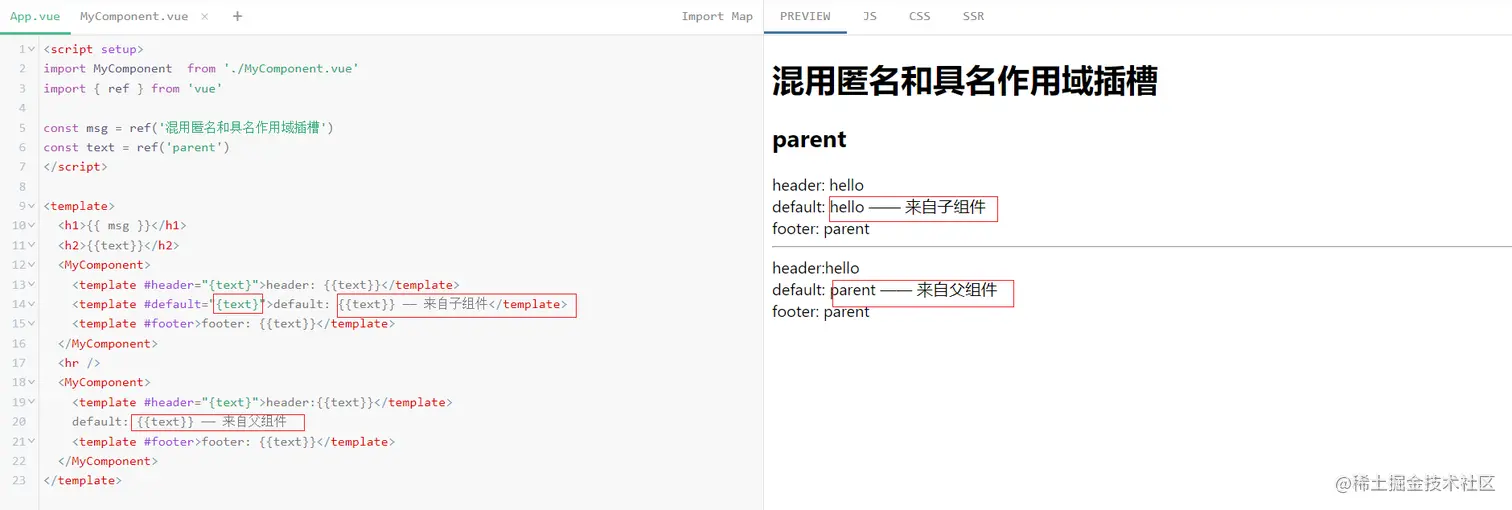Click the "import { ref } from 'vue'" line
This screenshot has height=510, width=1512.
(x=132, y=88)
